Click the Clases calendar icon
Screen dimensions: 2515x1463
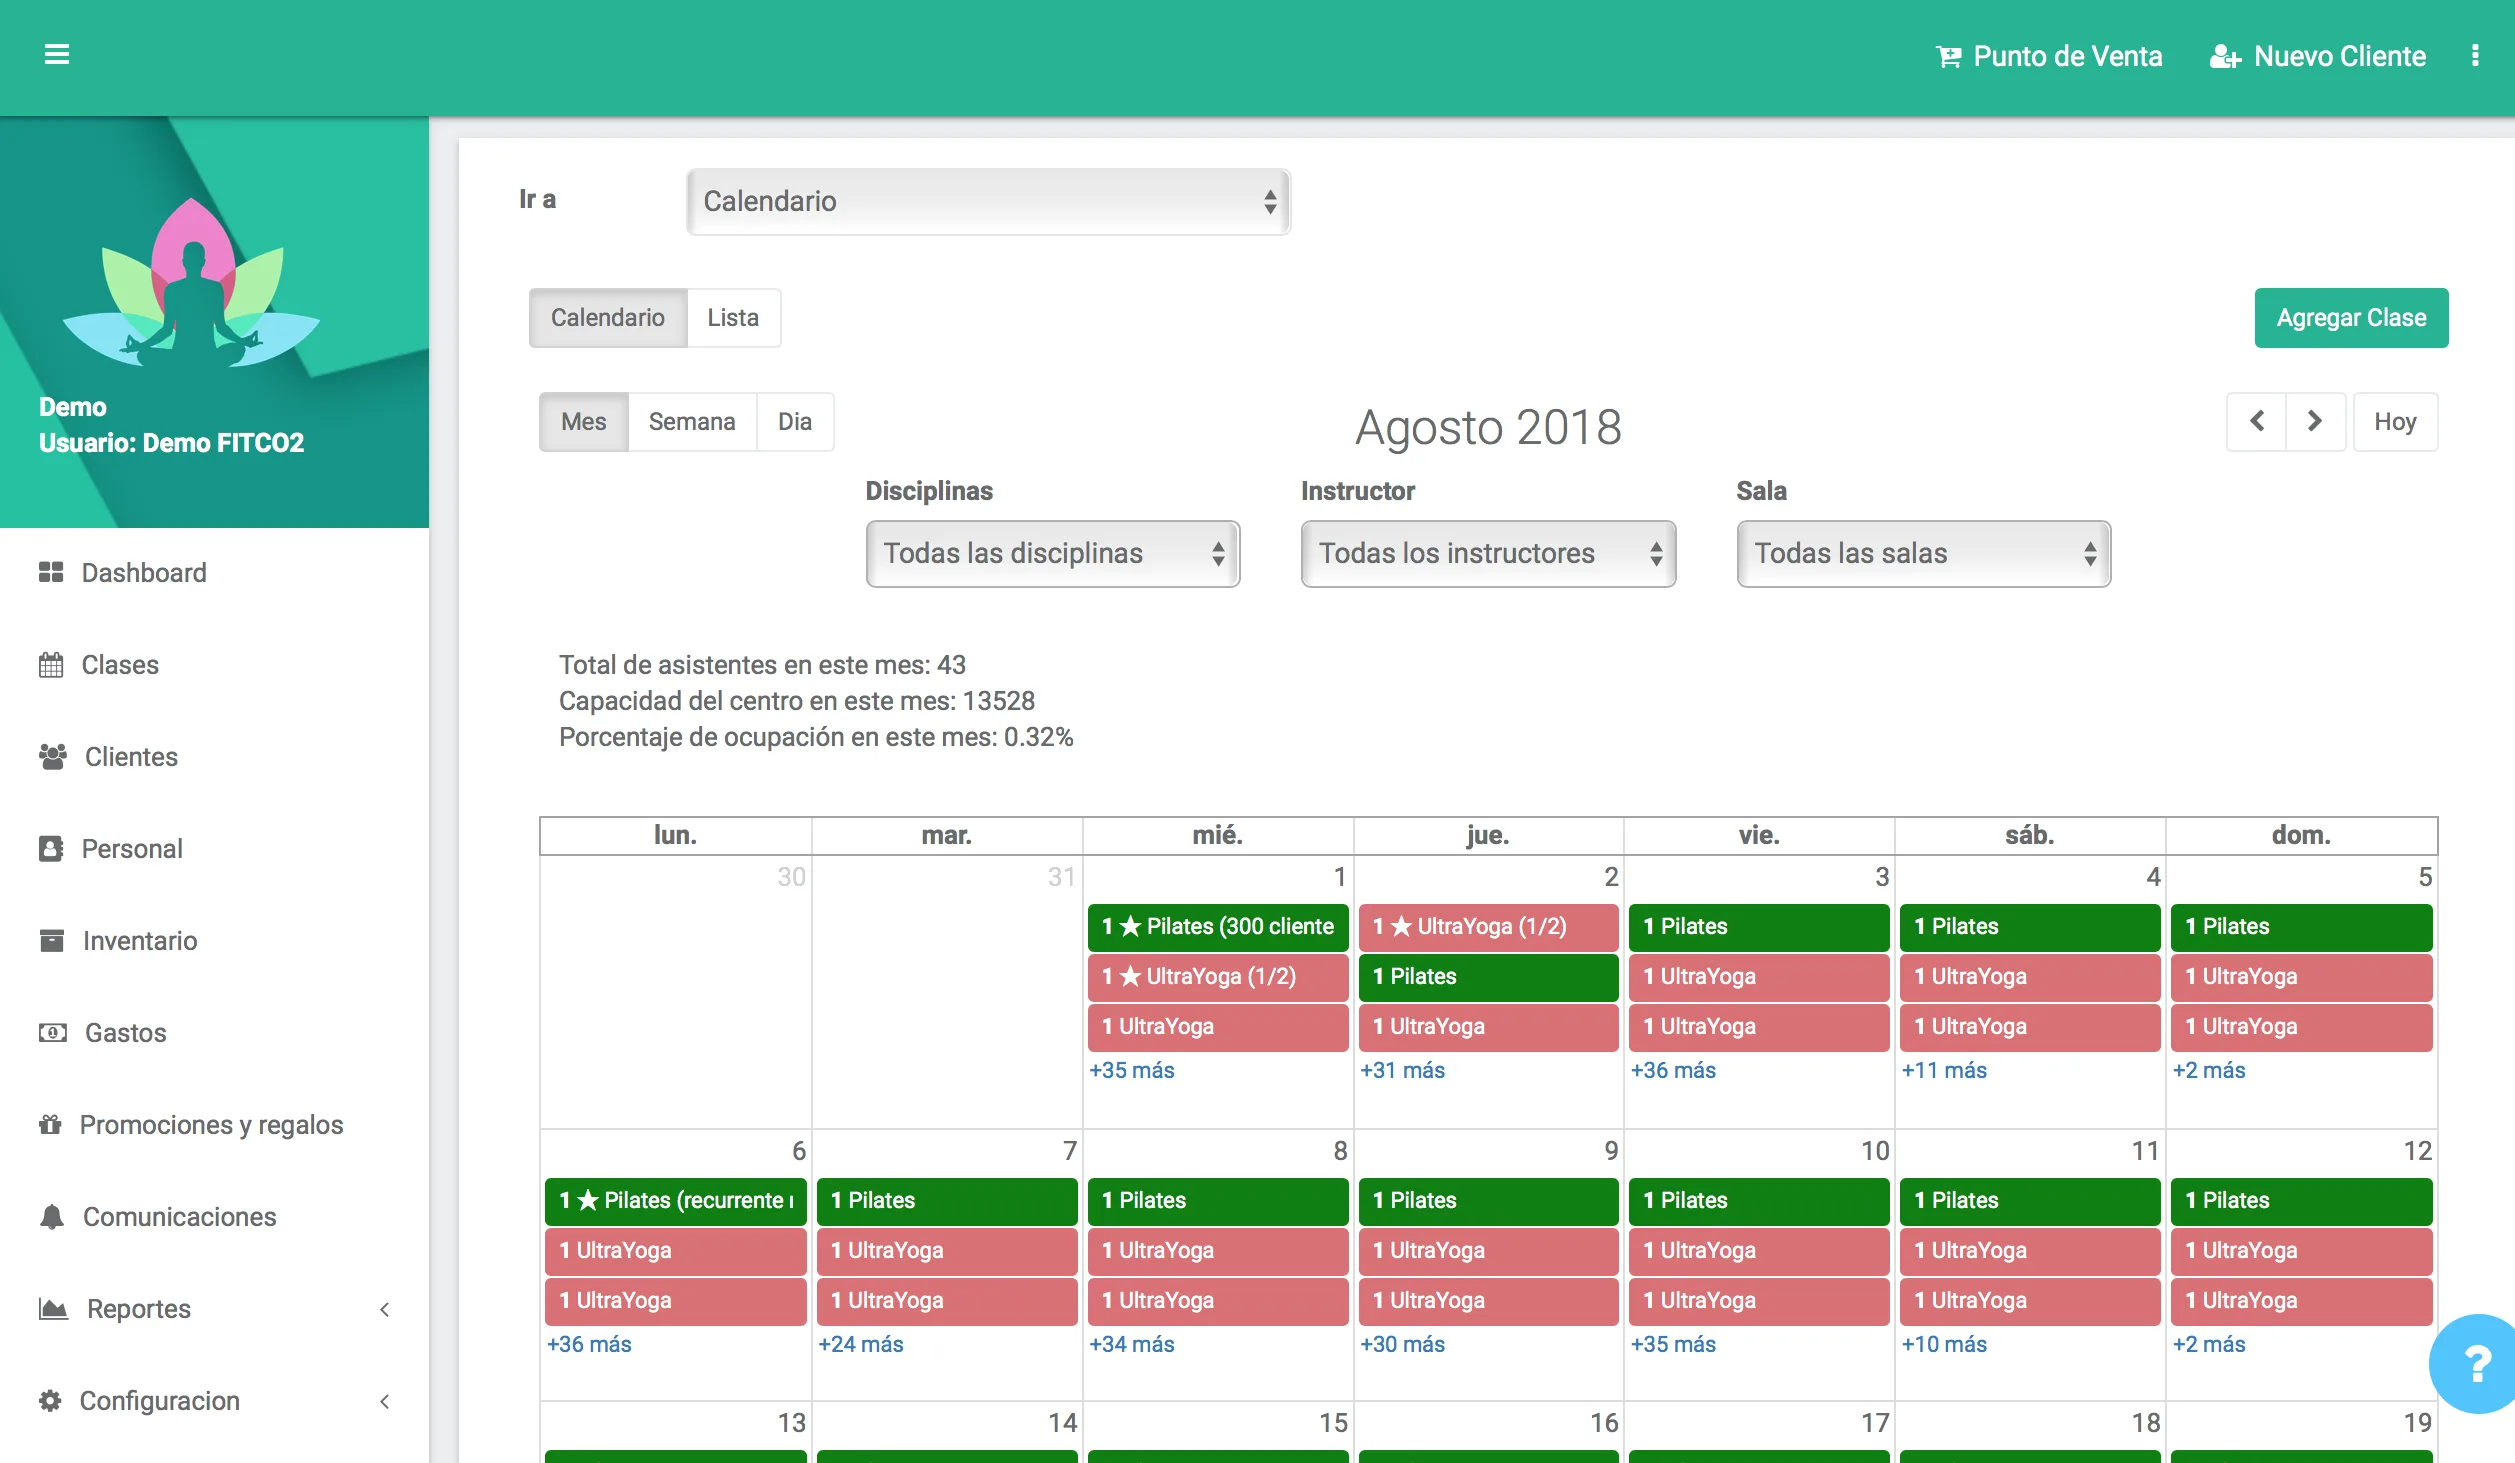click(51, 664)
